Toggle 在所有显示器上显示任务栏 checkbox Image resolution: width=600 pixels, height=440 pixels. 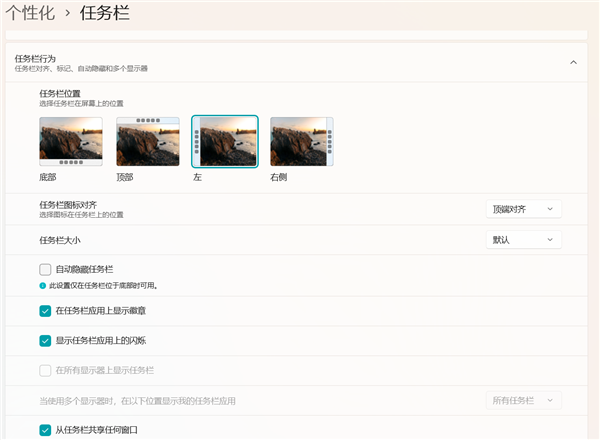click(x=45, y=370)
